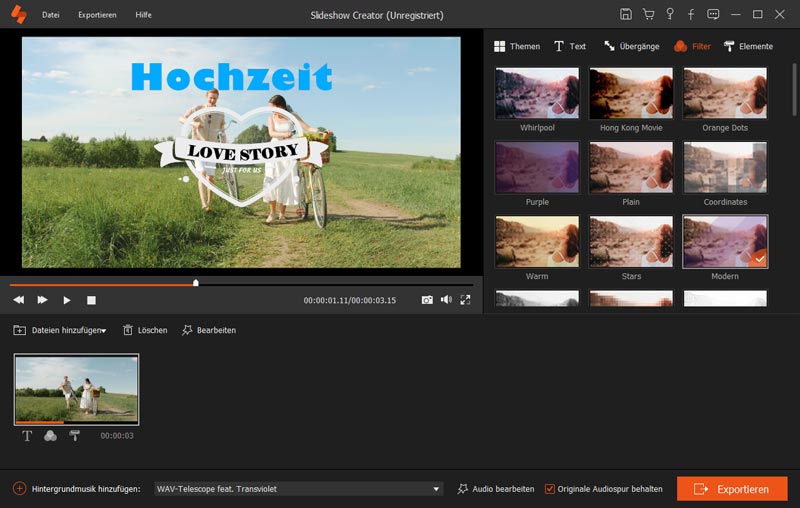Open the Exportieren menu

tap(97, 15)
